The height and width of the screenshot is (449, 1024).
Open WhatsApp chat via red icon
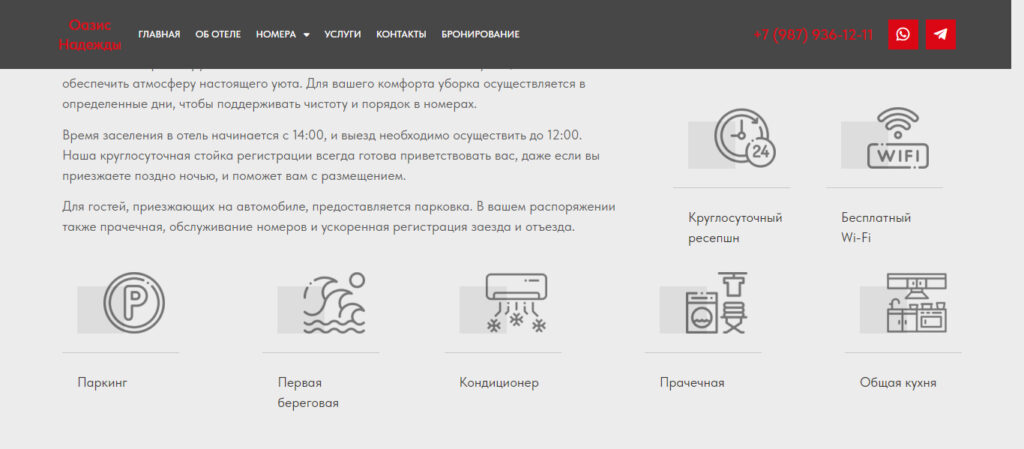(x=903, y=34)
